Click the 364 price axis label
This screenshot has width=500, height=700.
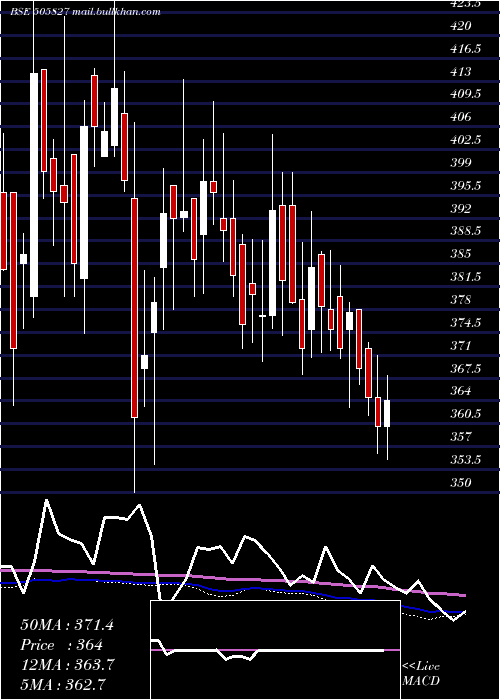(461, 391)
